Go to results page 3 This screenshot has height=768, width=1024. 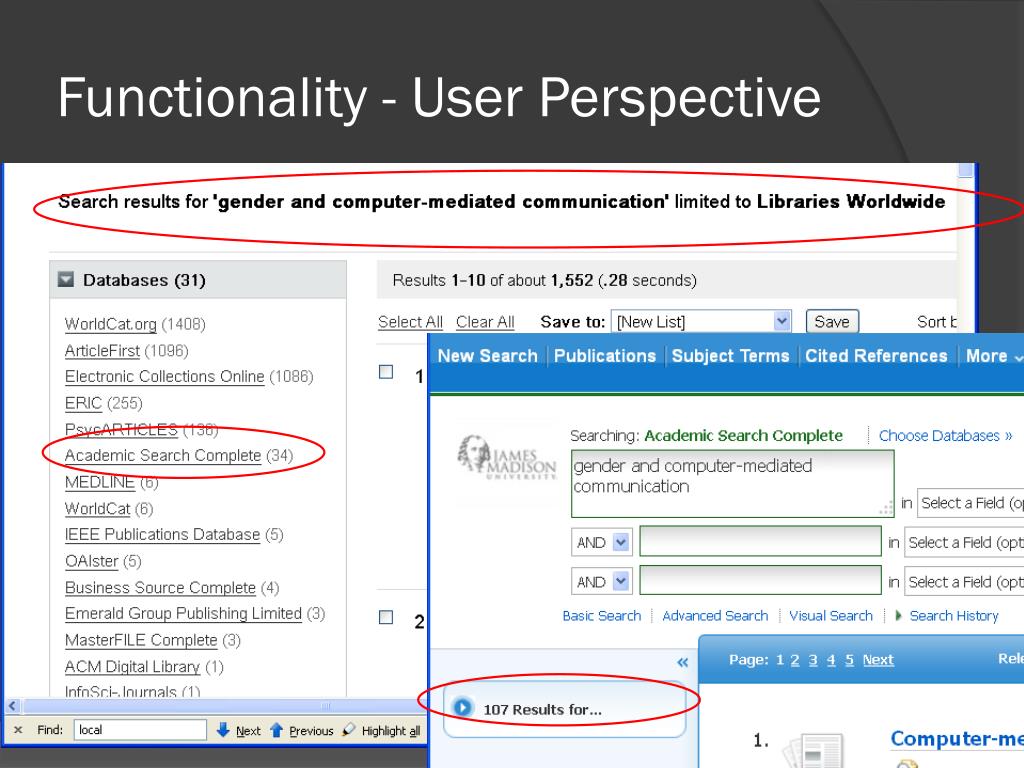(813, 660)
